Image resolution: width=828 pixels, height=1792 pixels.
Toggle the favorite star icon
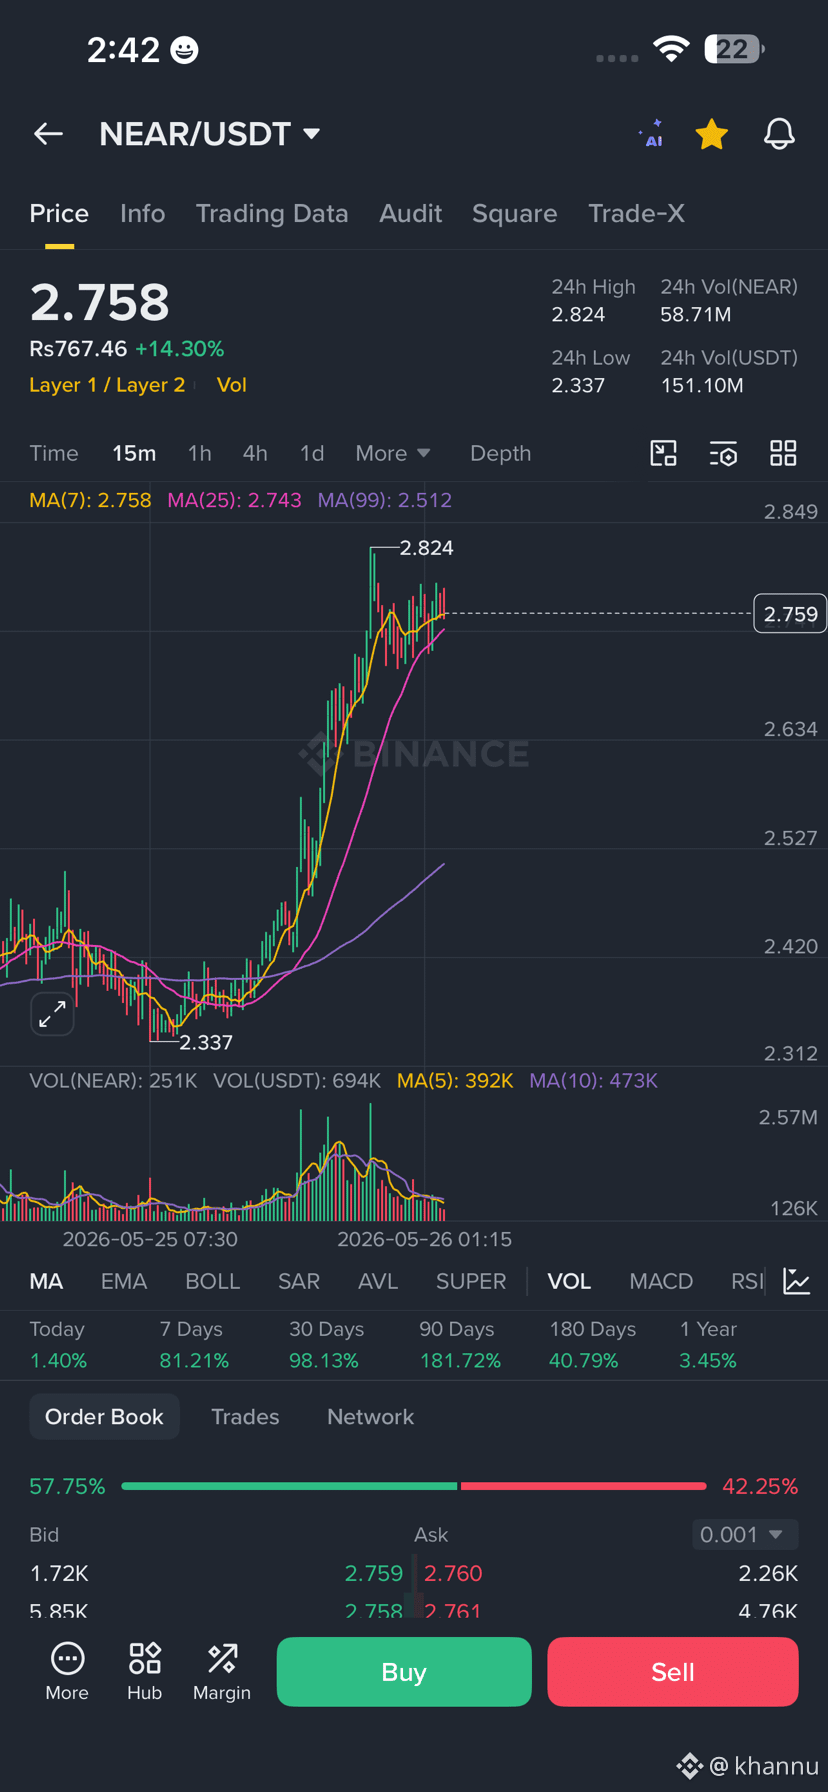click(x=712, y=134)
